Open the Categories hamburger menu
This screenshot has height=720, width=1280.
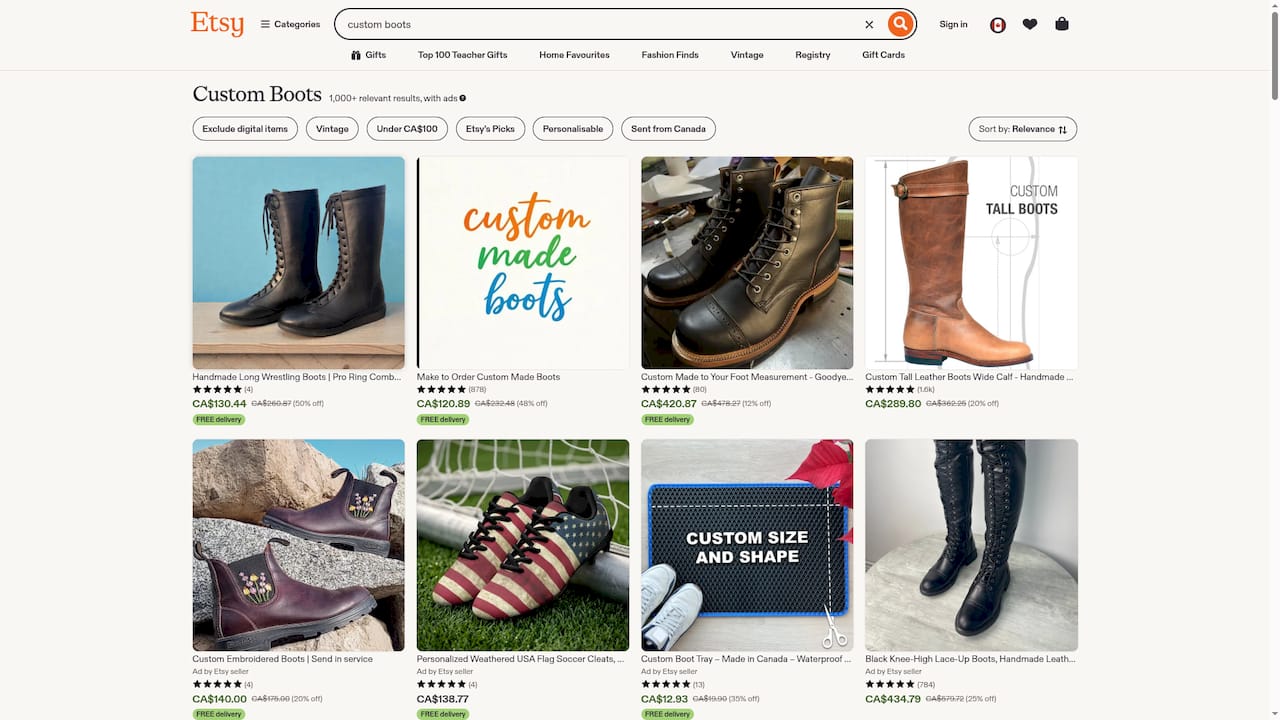pos(289,24)
